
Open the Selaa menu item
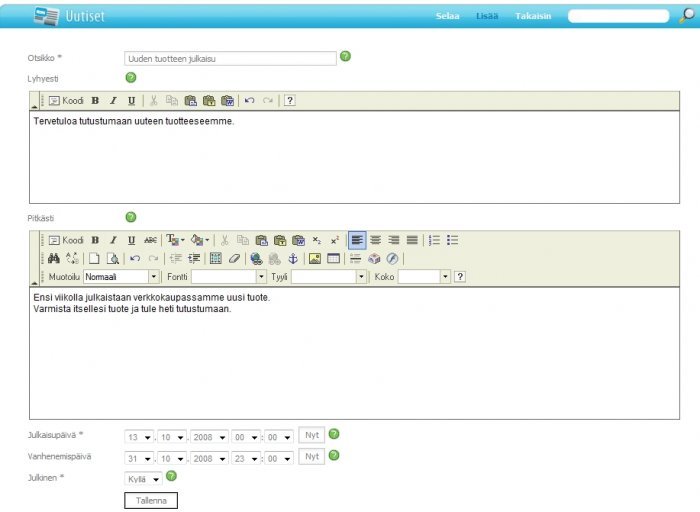pos(447,16)
